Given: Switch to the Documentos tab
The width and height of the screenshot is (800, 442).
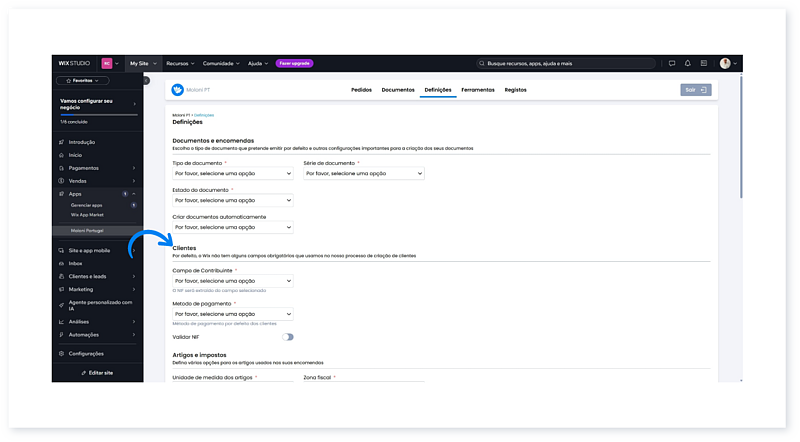Looking at the screenshot, I should pyautogui.click(x=398, y=90).
